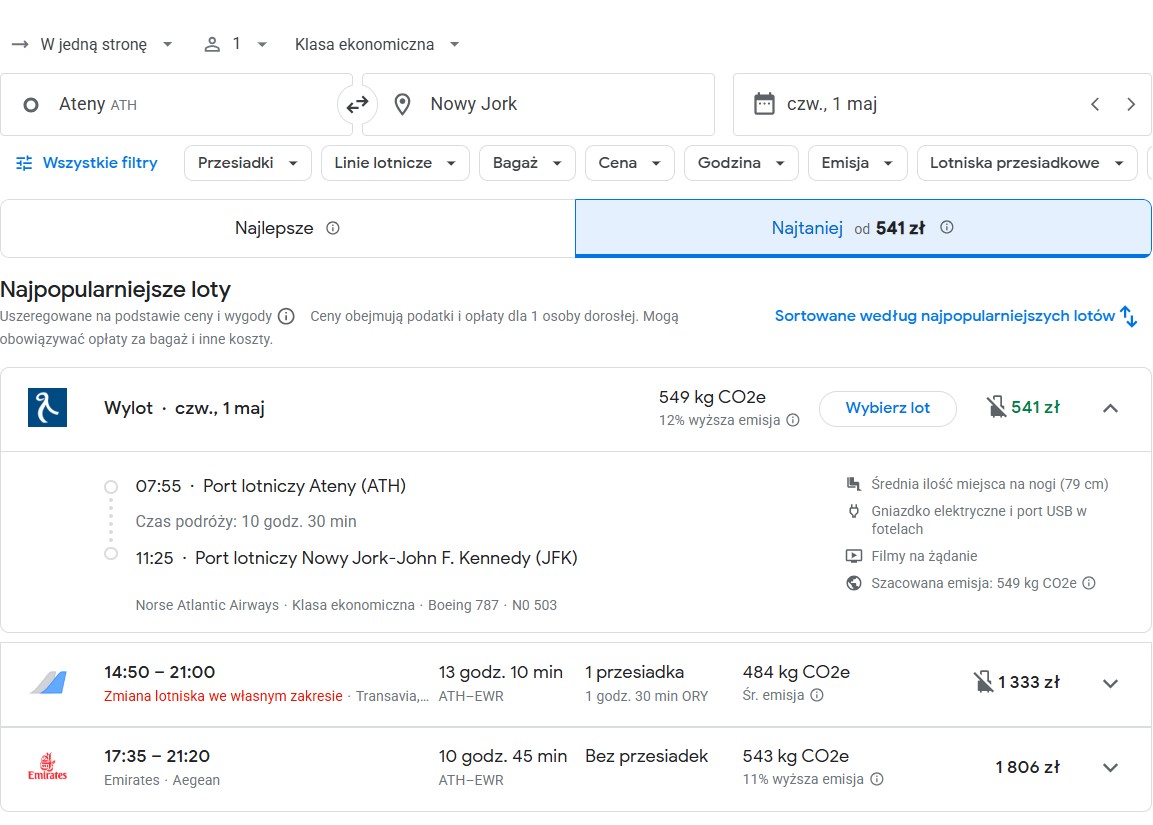1153x825 pixels.
Task: Switch to Najlepsze tab
Action: [x=288, y=228]
